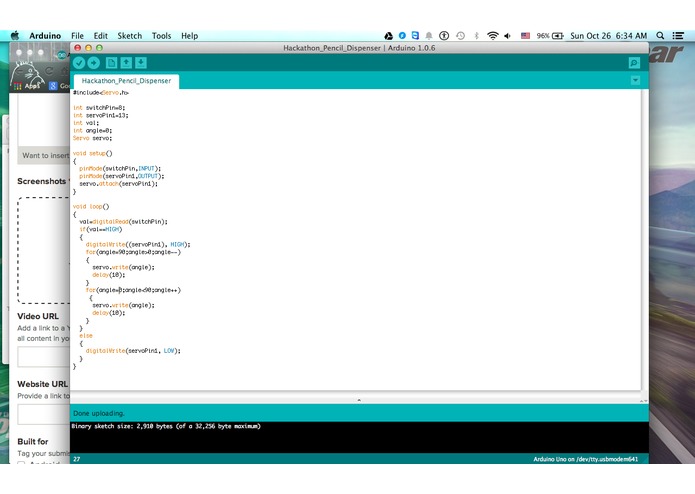Click the volume speaker icon

pyautogui.click(x=508, y=36)
